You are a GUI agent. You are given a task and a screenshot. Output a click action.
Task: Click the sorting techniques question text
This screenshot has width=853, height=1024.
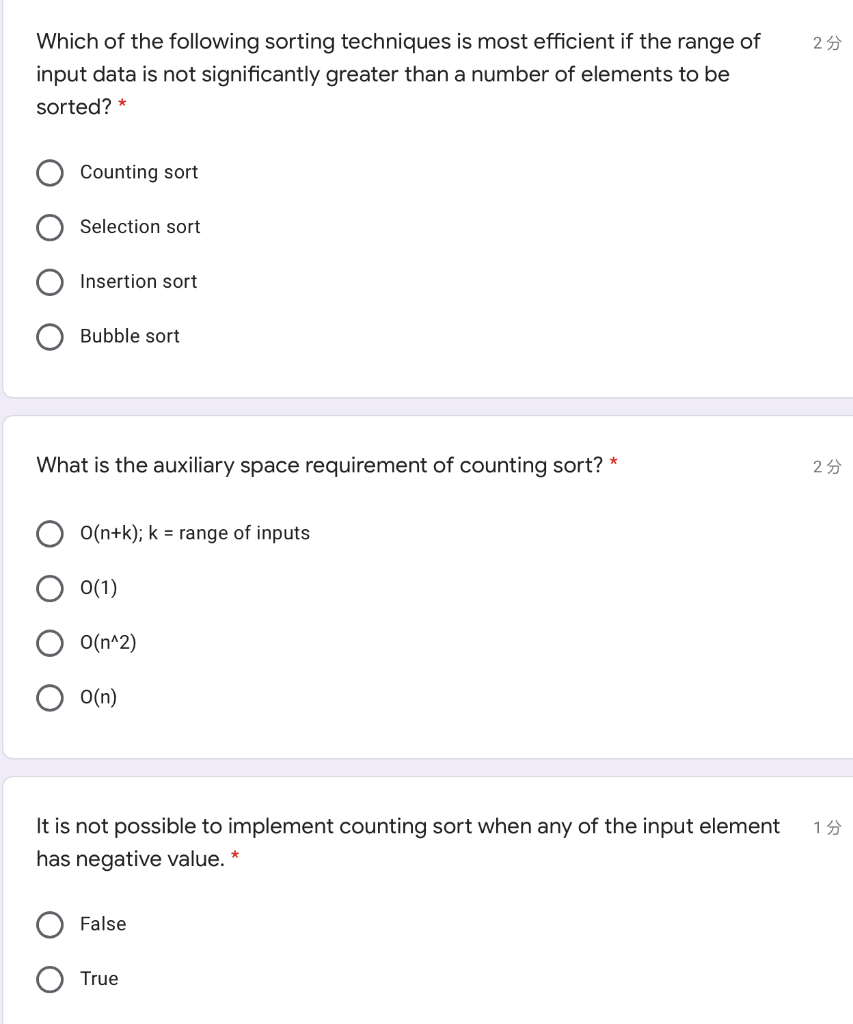click(x=397, y=74)
